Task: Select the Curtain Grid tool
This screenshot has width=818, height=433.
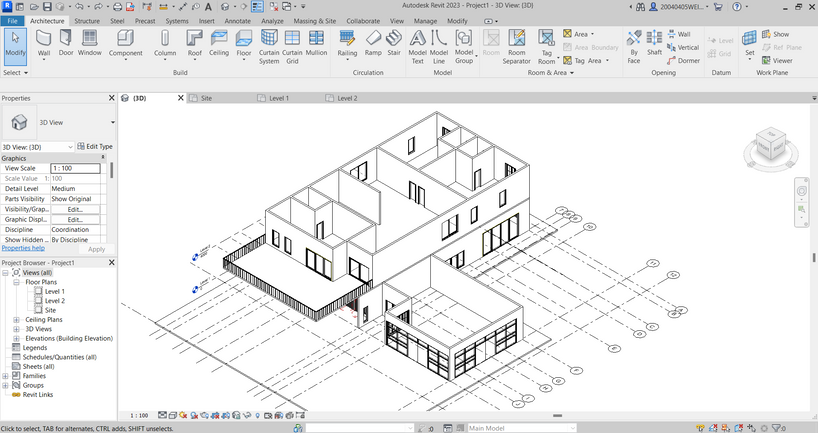Action: pos(292,46)
